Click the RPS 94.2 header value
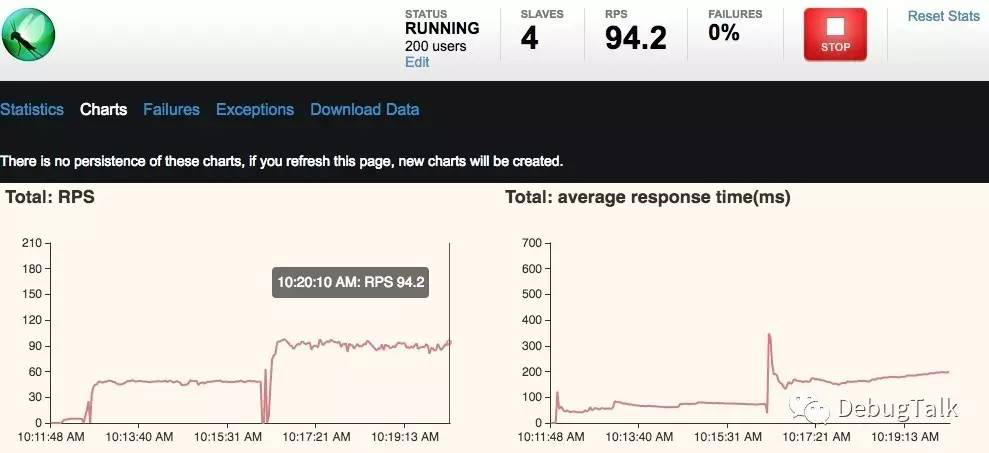The height and width of the screenshot is (453, 989). click(635, 38)
